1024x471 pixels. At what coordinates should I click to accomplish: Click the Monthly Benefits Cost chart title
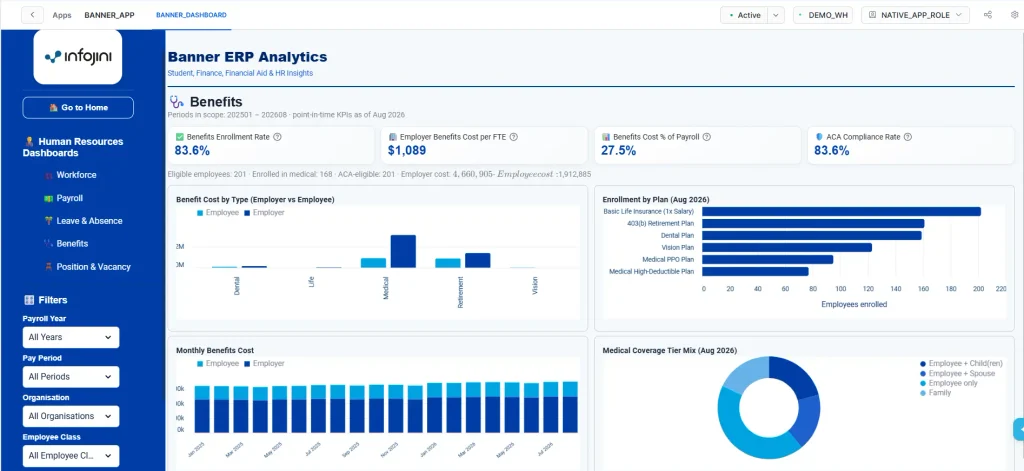pos(215,350)
